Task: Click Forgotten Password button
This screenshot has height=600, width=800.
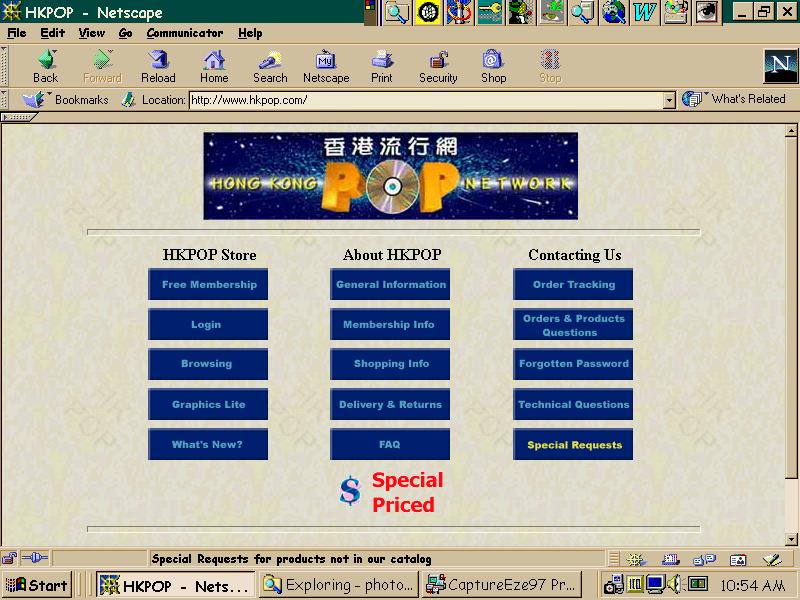Action: (573, 364)
